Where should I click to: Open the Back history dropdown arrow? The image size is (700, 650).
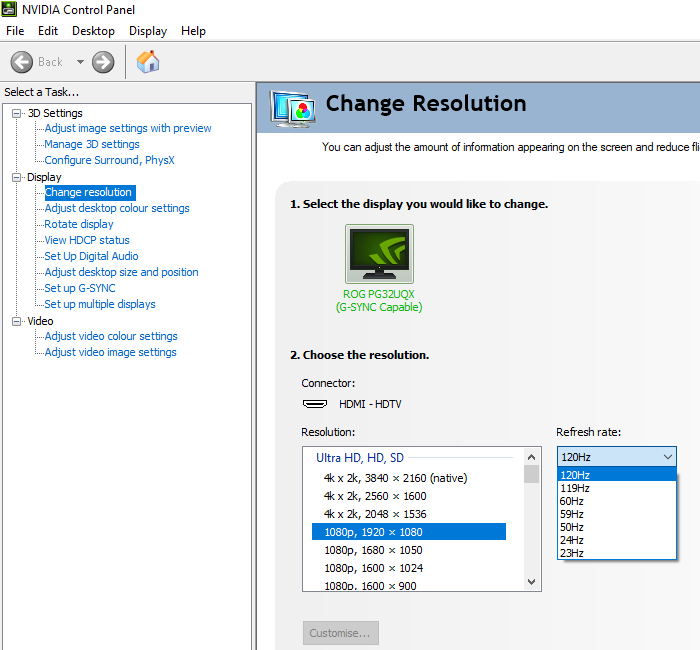[80, 62]
